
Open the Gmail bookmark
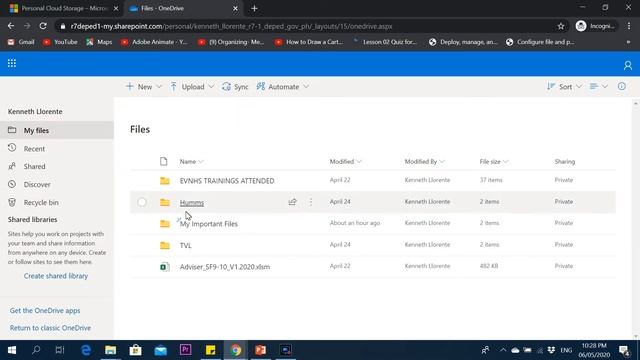[21, 42]
